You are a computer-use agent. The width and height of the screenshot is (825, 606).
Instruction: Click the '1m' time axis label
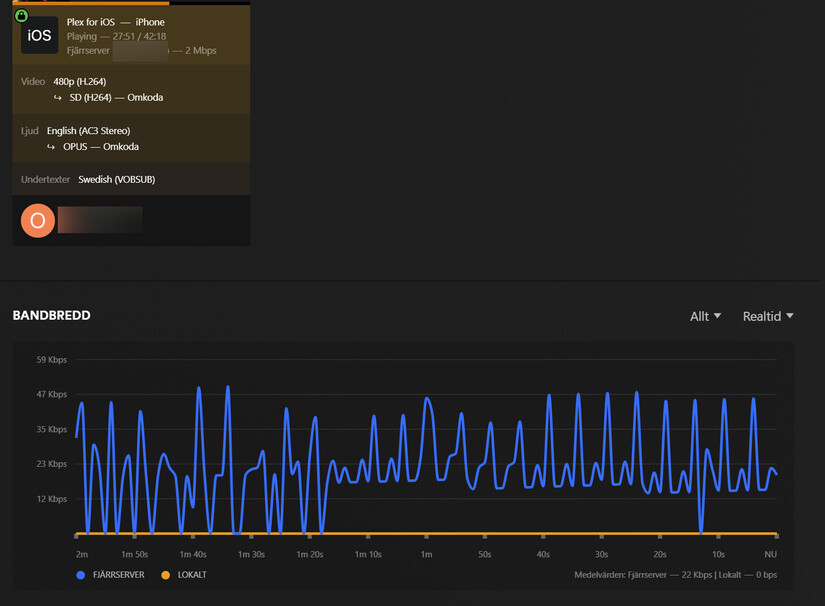pyautogui.click(x=426, y=554)
